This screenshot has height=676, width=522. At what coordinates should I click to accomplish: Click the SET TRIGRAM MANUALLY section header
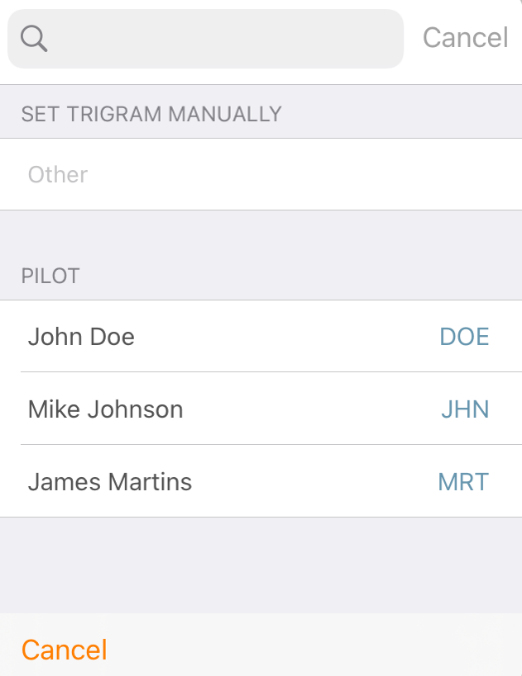(151, 114)
